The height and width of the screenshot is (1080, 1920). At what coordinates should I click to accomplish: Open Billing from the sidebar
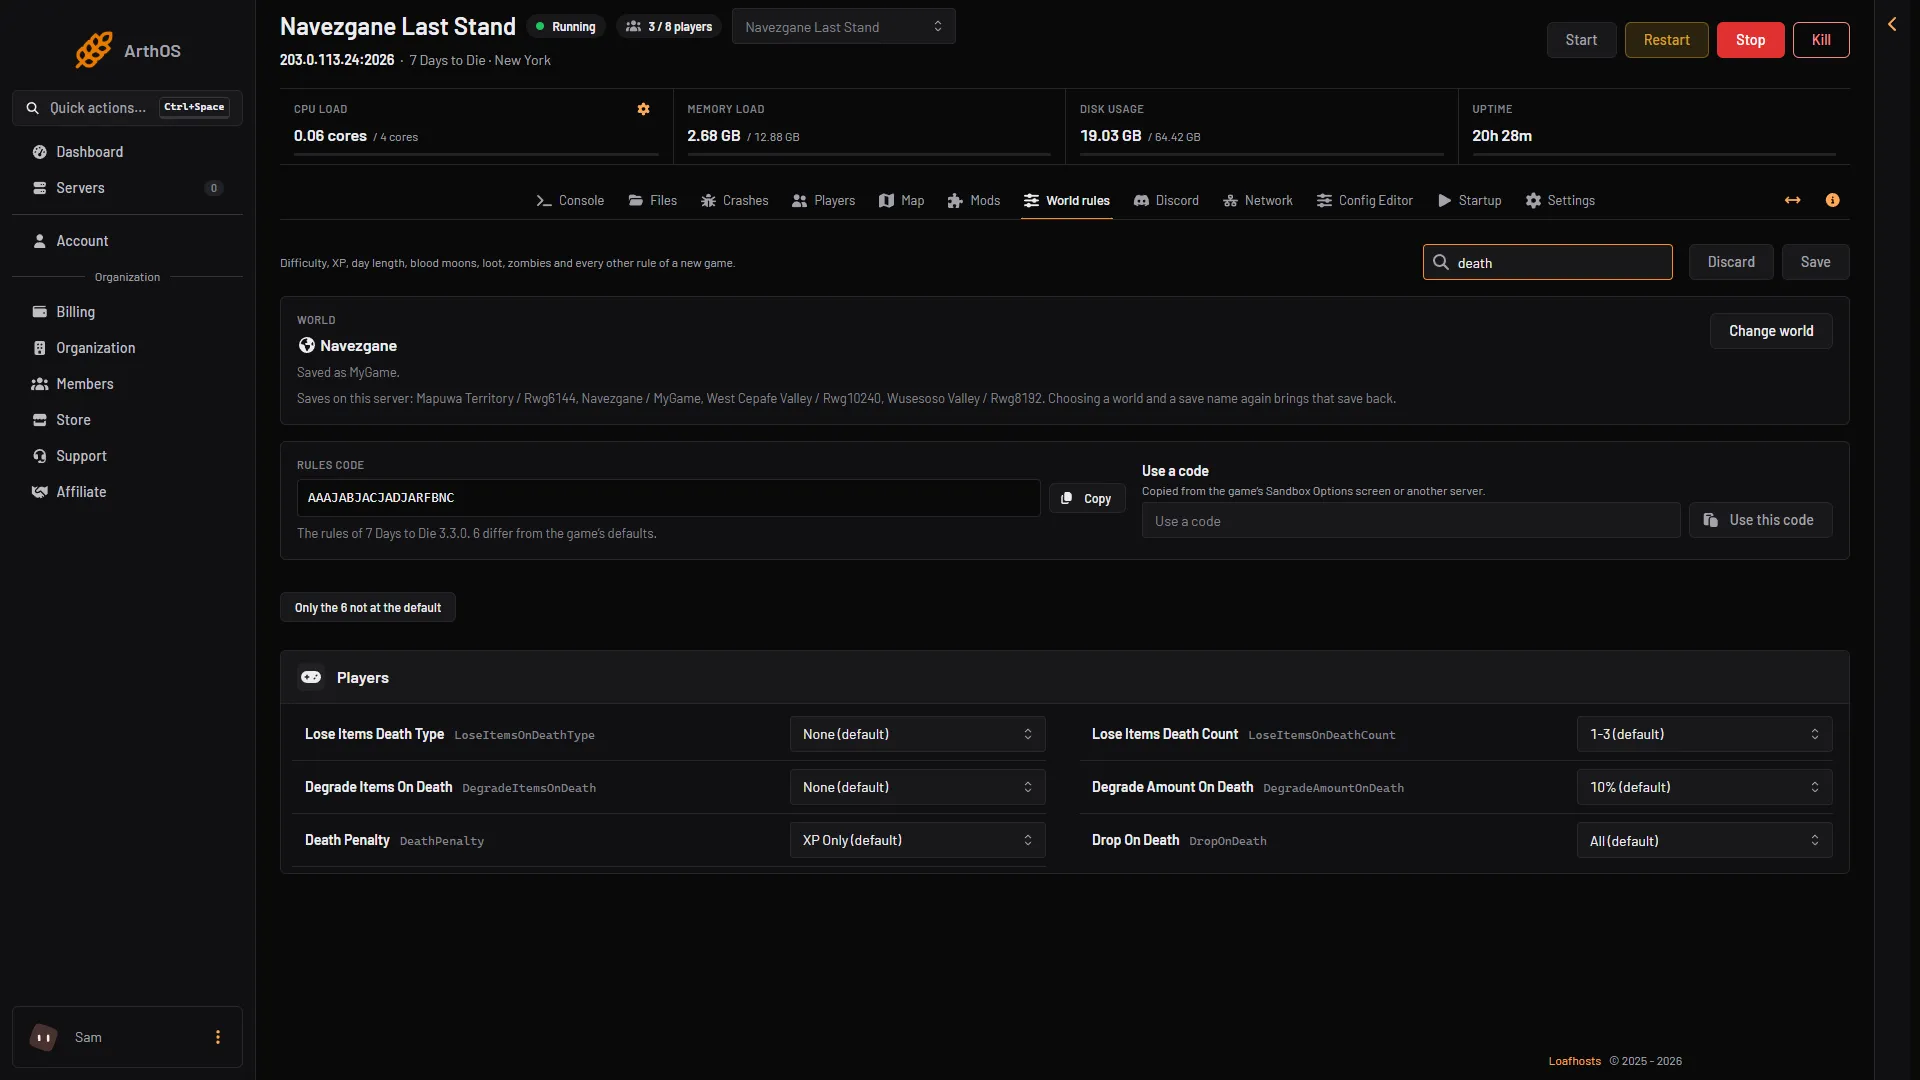[127, 312]
